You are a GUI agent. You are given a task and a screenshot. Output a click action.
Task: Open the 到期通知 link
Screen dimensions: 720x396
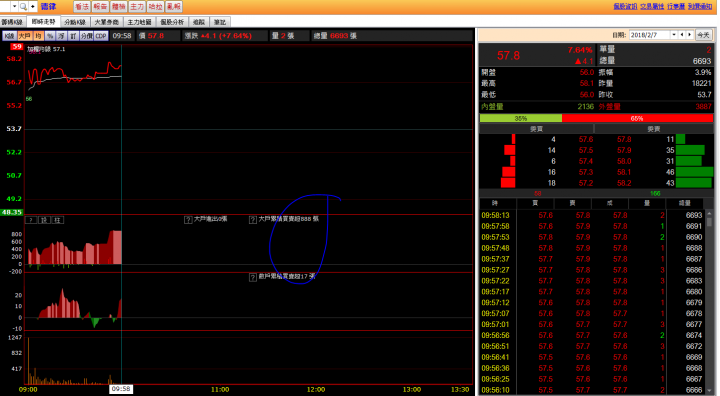700,6
